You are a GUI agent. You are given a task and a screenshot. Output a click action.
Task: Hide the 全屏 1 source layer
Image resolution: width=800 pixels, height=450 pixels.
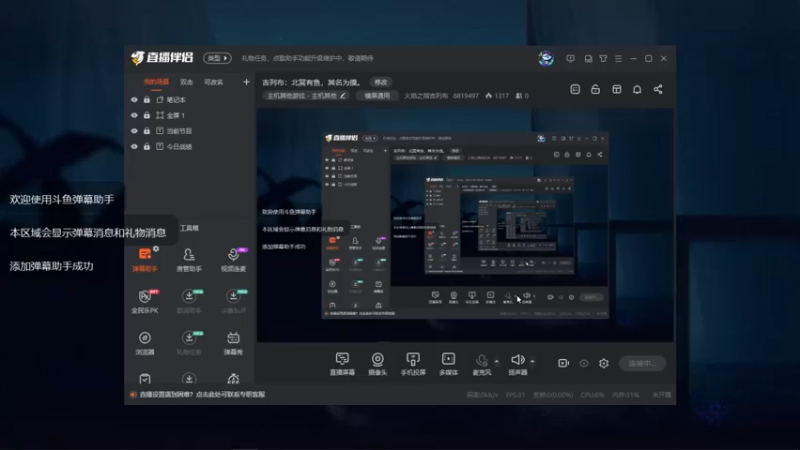tap(134, 115)
